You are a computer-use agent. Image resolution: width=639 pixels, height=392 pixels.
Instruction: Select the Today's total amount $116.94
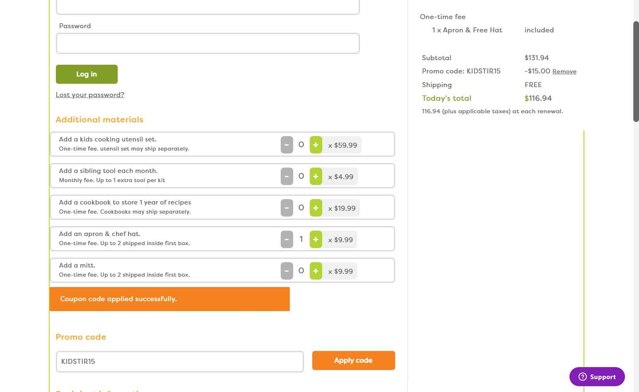click(538, 98)
